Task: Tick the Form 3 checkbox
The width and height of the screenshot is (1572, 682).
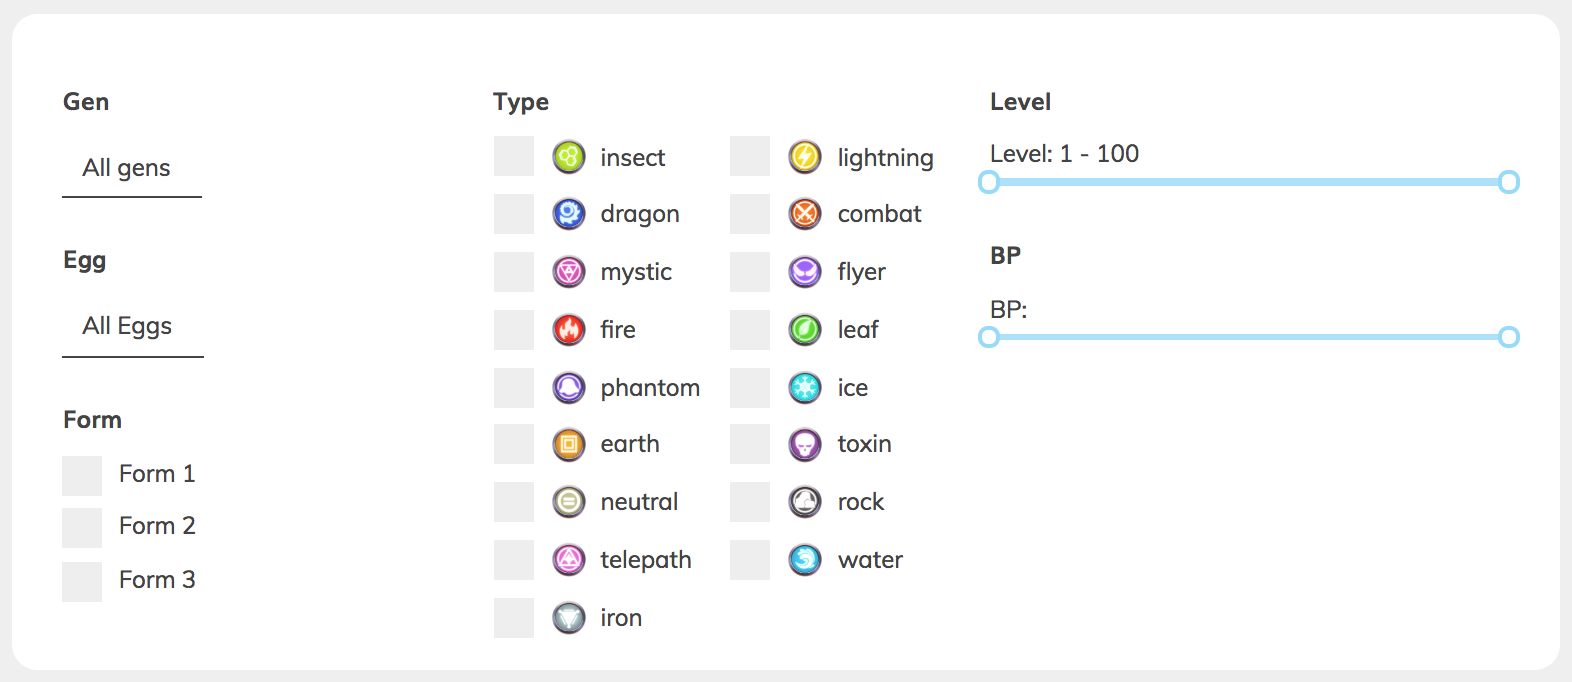Action: [x=82, y=582]
